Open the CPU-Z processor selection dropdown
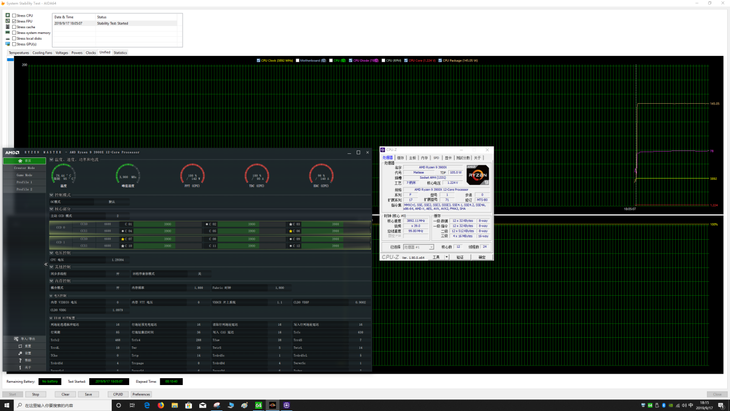 point(418,247)
